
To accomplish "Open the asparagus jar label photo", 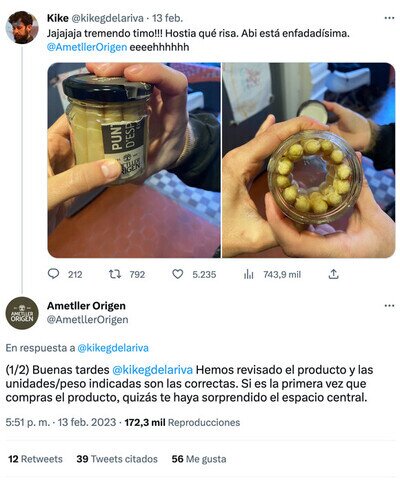I will click(134, 160).
